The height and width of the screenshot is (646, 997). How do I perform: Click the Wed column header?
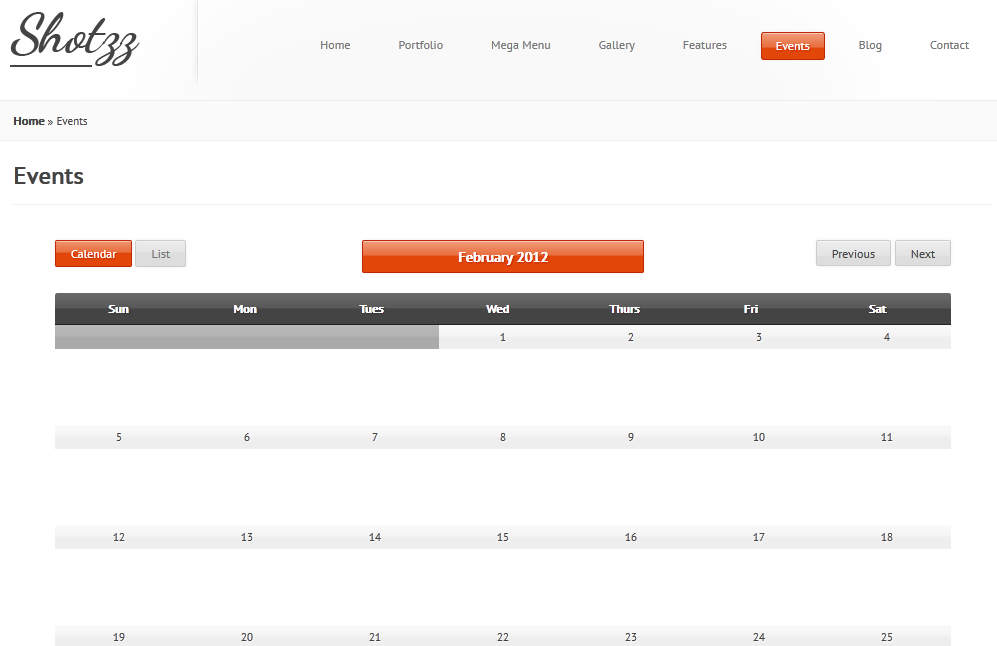click(498, 309)
